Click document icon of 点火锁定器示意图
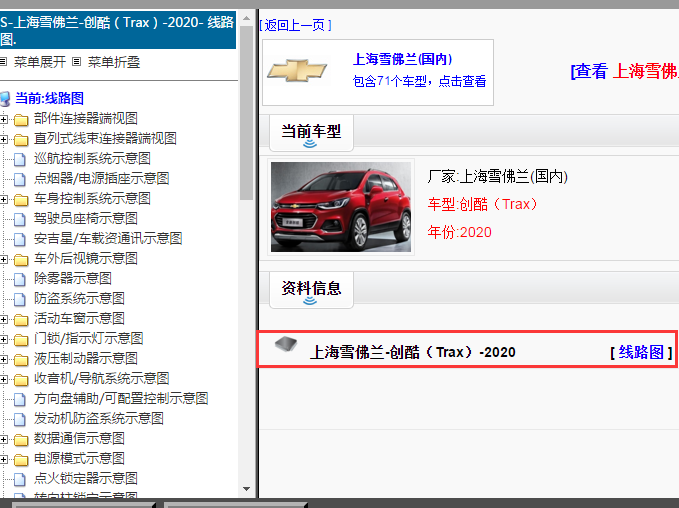 tap(19, 479)
